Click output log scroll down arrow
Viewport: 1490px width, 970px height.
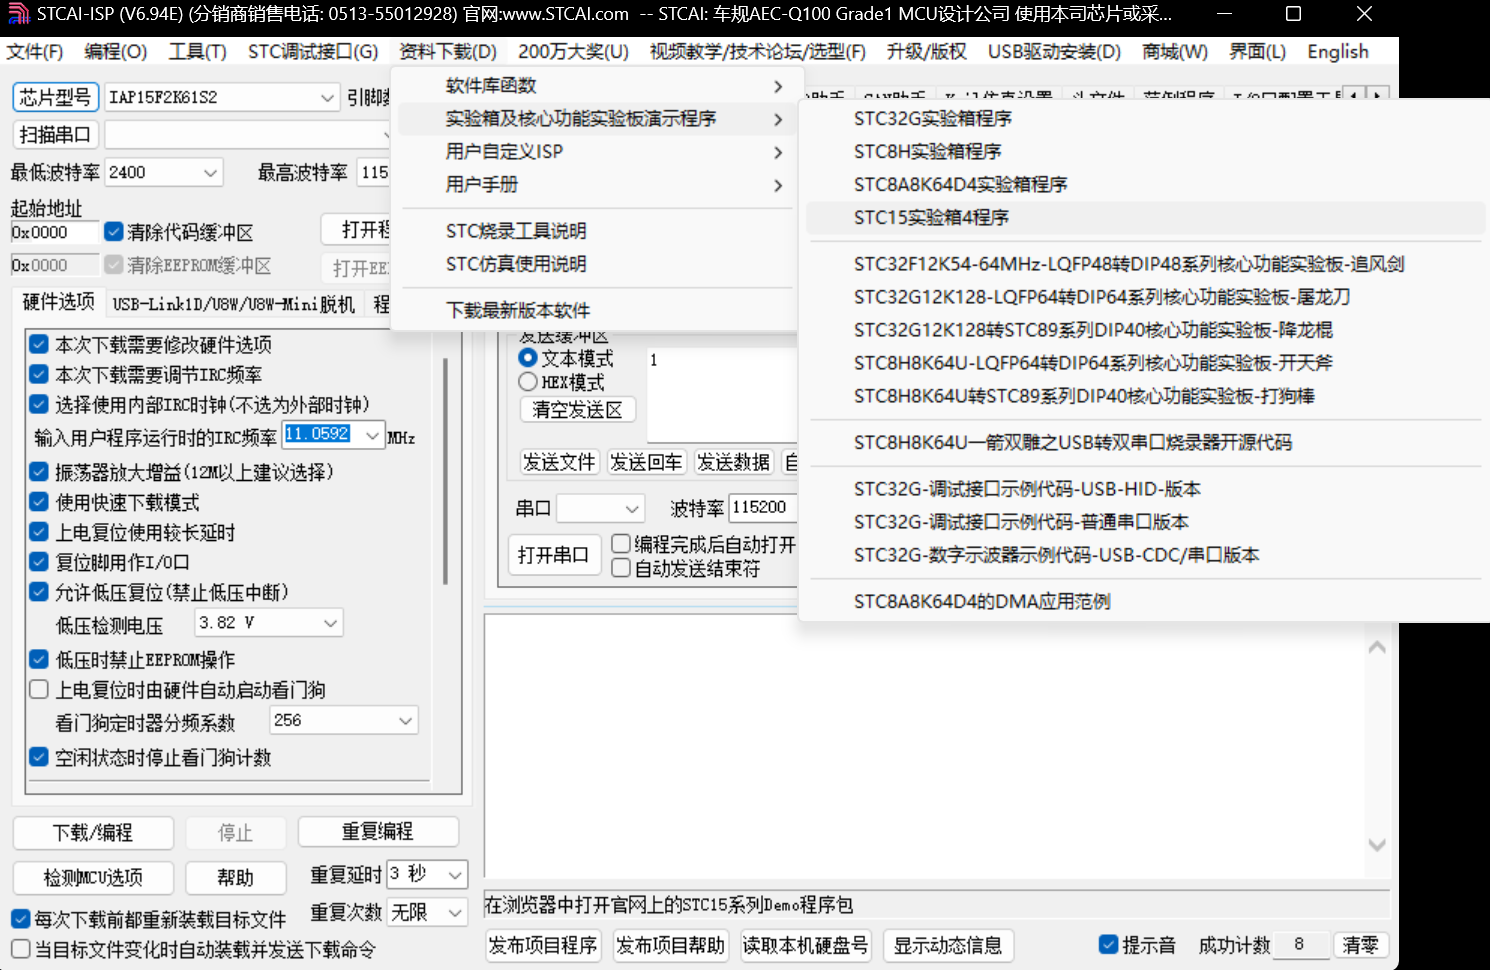(x=1377, y=845)
